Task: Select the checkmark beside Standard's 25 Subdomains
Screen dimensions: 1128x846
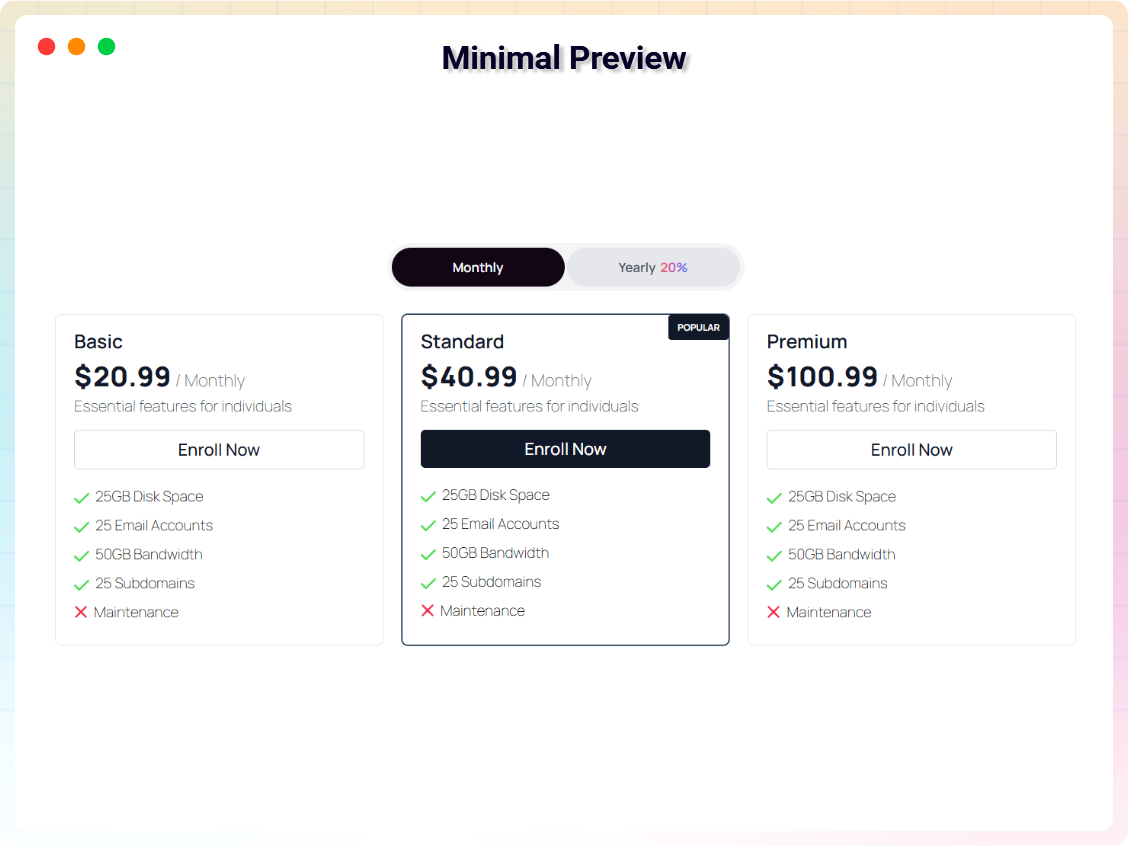Action: 428,582
